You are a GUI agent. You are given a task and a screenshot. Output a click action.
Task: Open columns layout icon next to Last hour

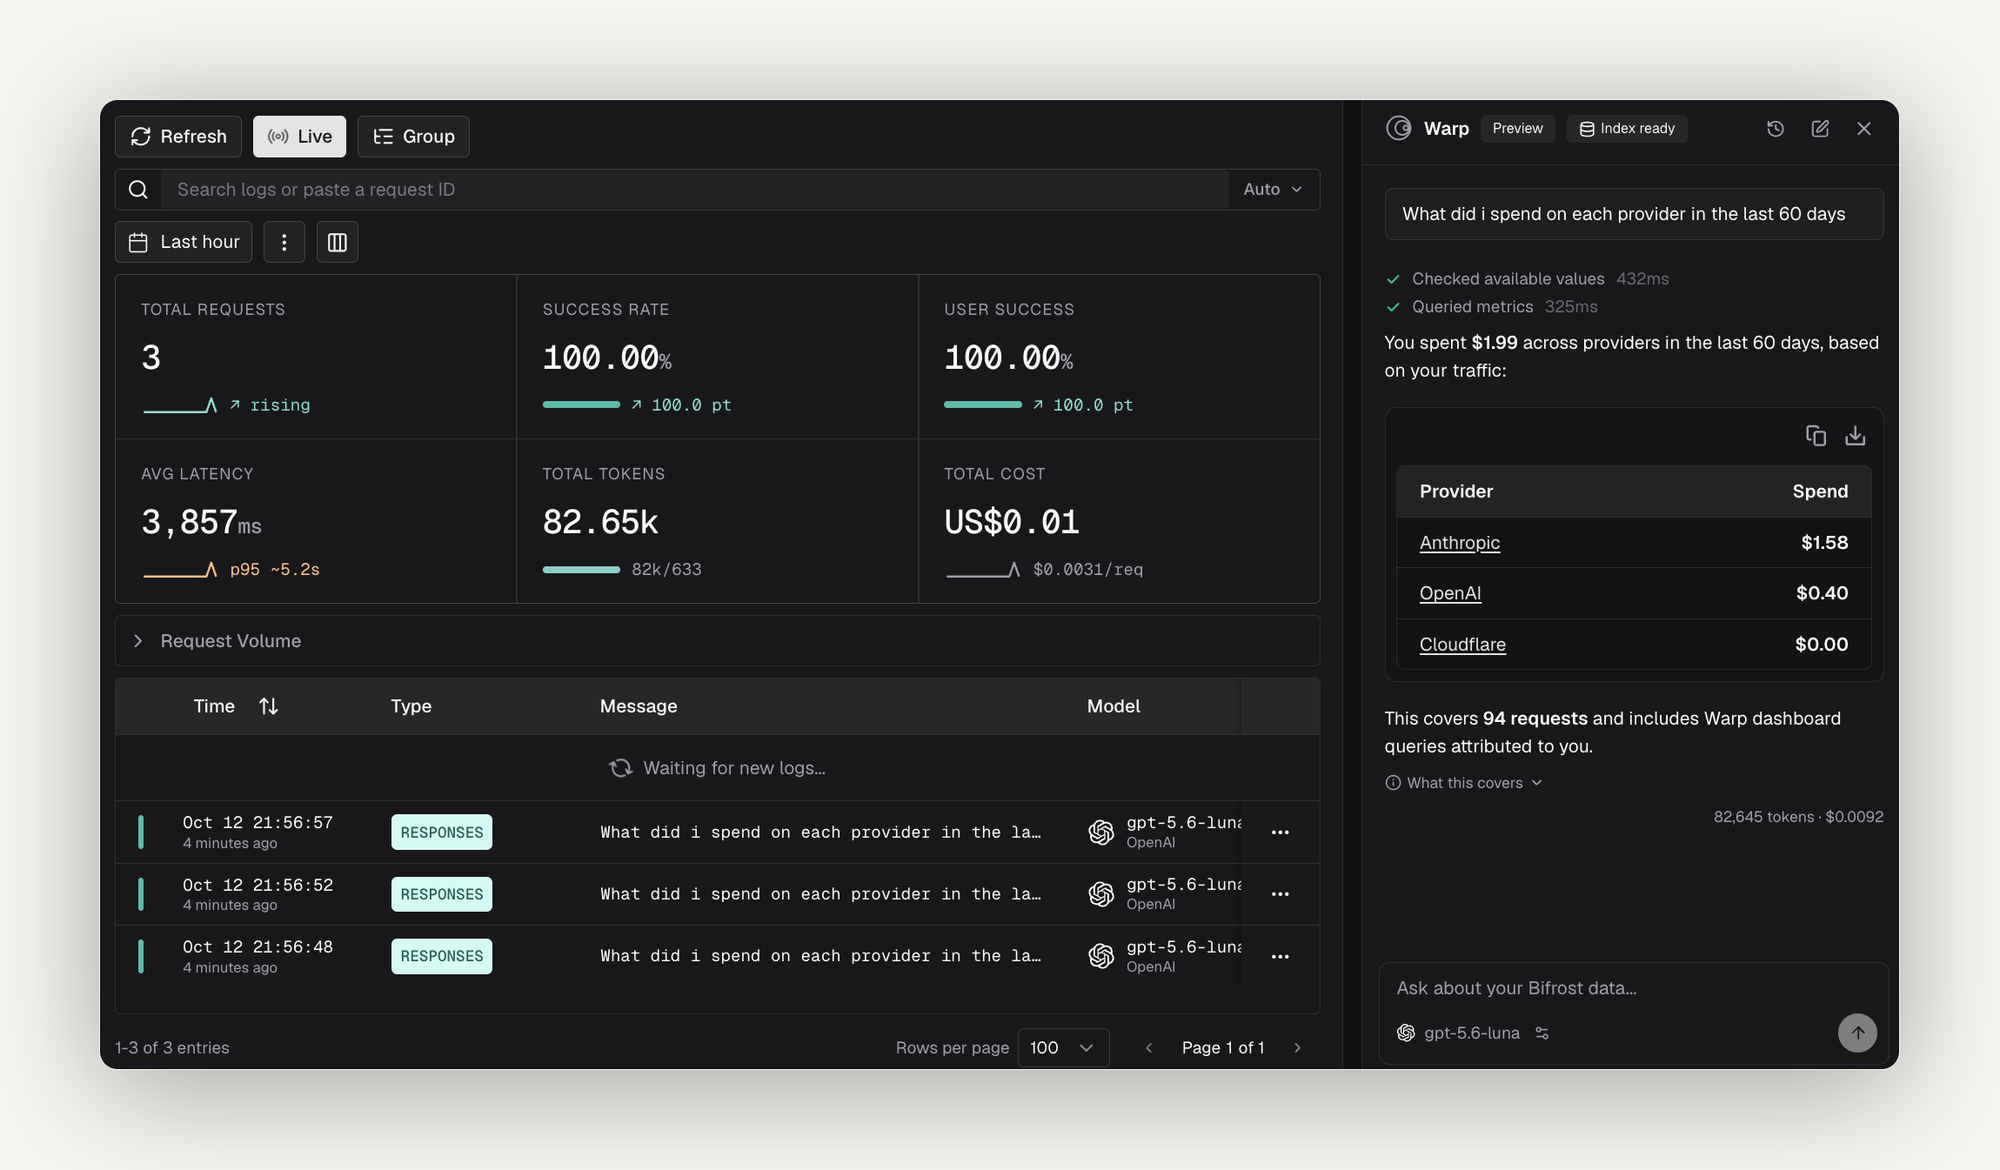click(337, 242)
